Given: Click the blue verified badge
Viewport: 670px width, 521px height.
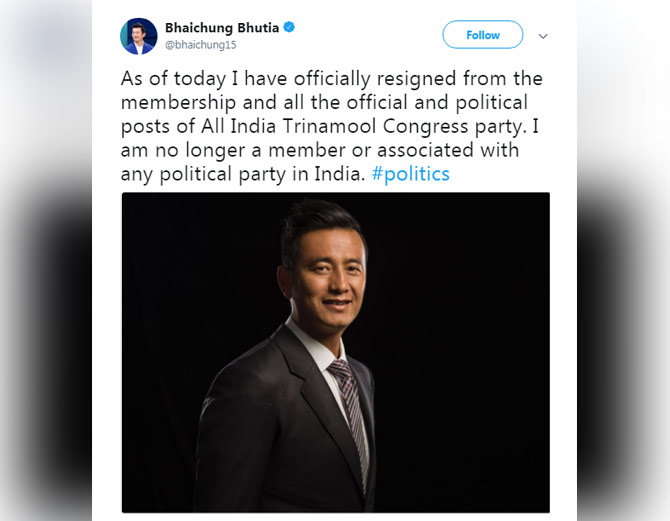Looking at the screenshot, I should (289, 27).
